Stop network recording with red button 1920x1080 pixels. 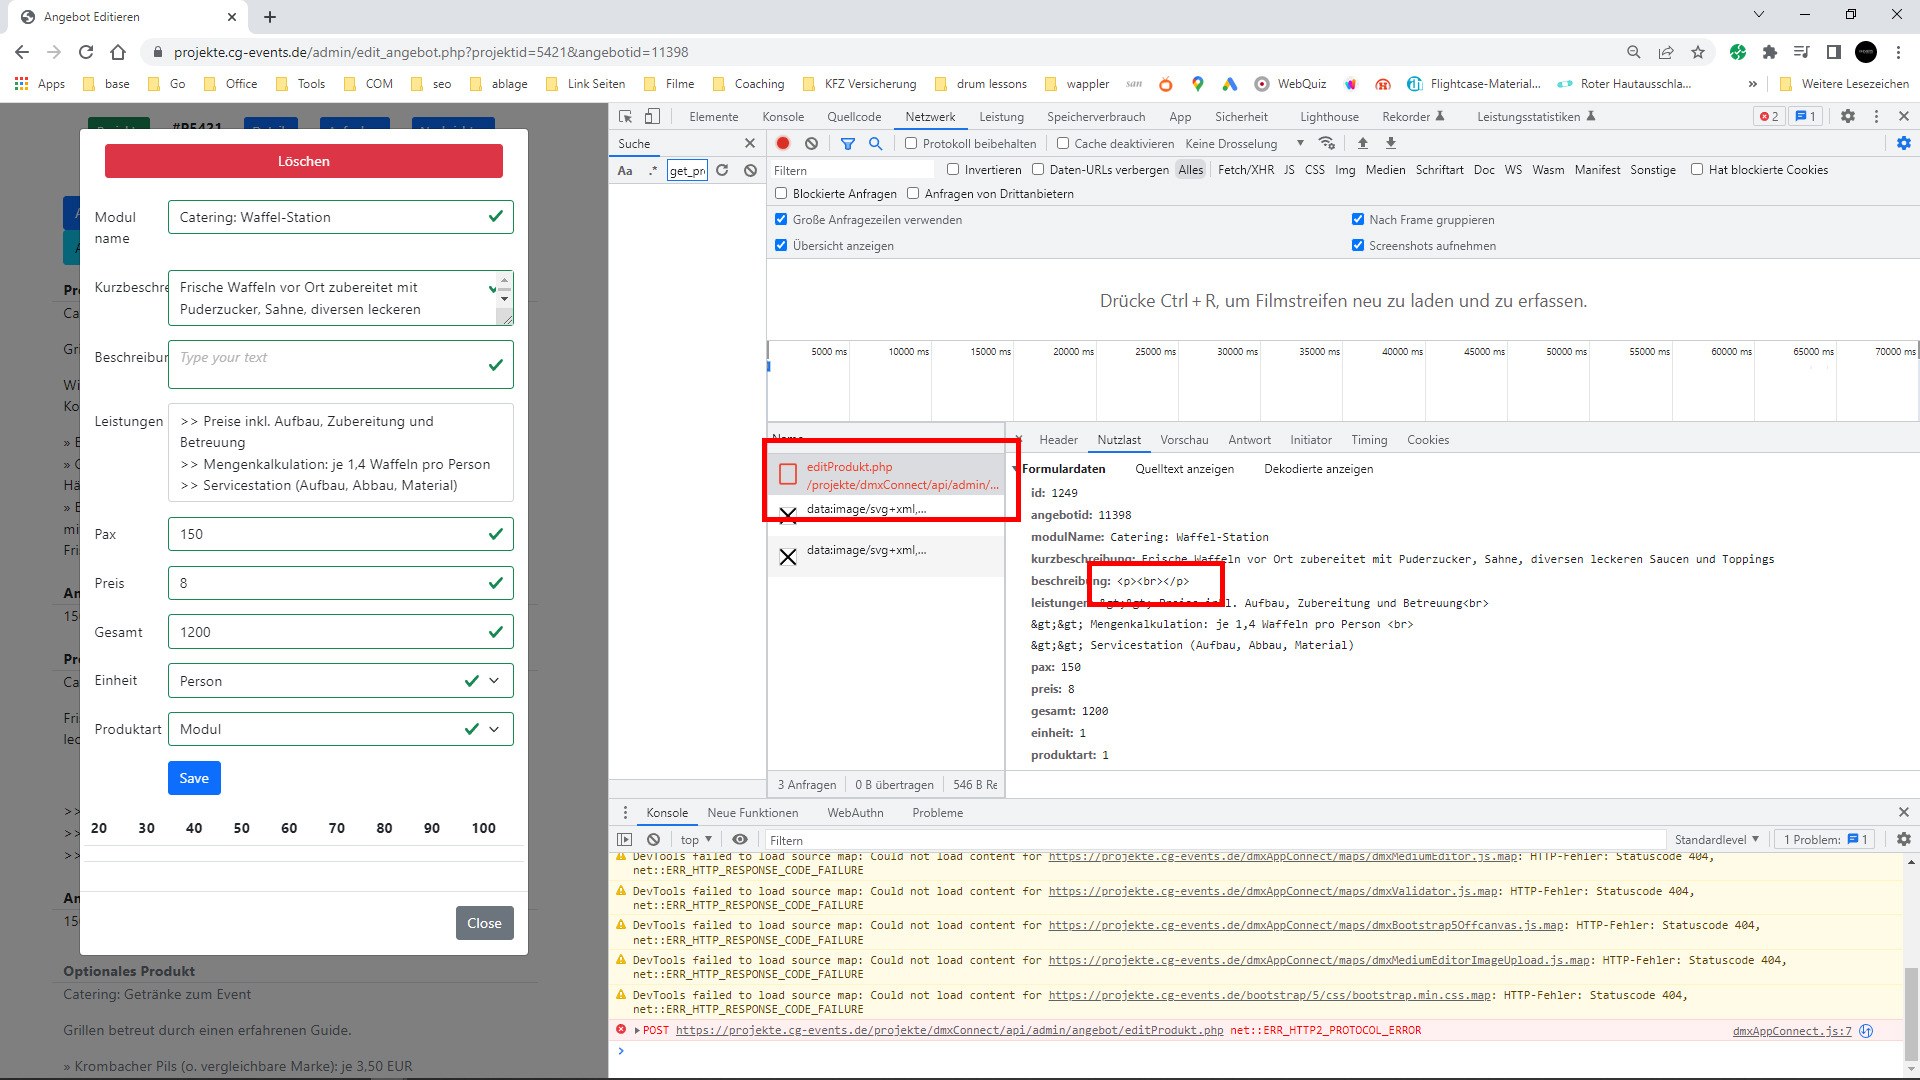click(x=783, y=144)
